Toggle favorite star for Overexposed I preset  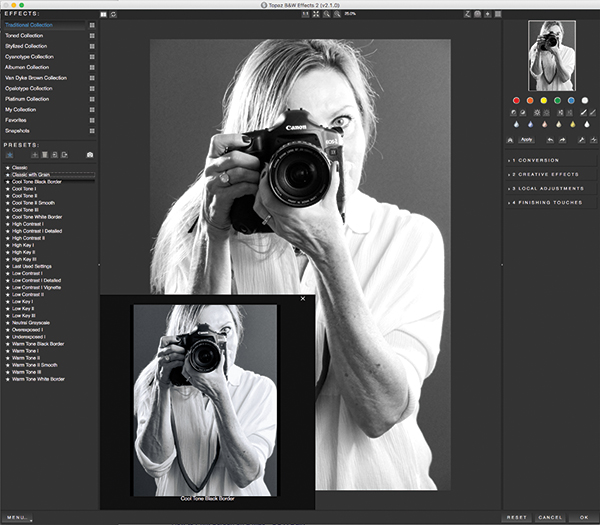click(7, 330)
